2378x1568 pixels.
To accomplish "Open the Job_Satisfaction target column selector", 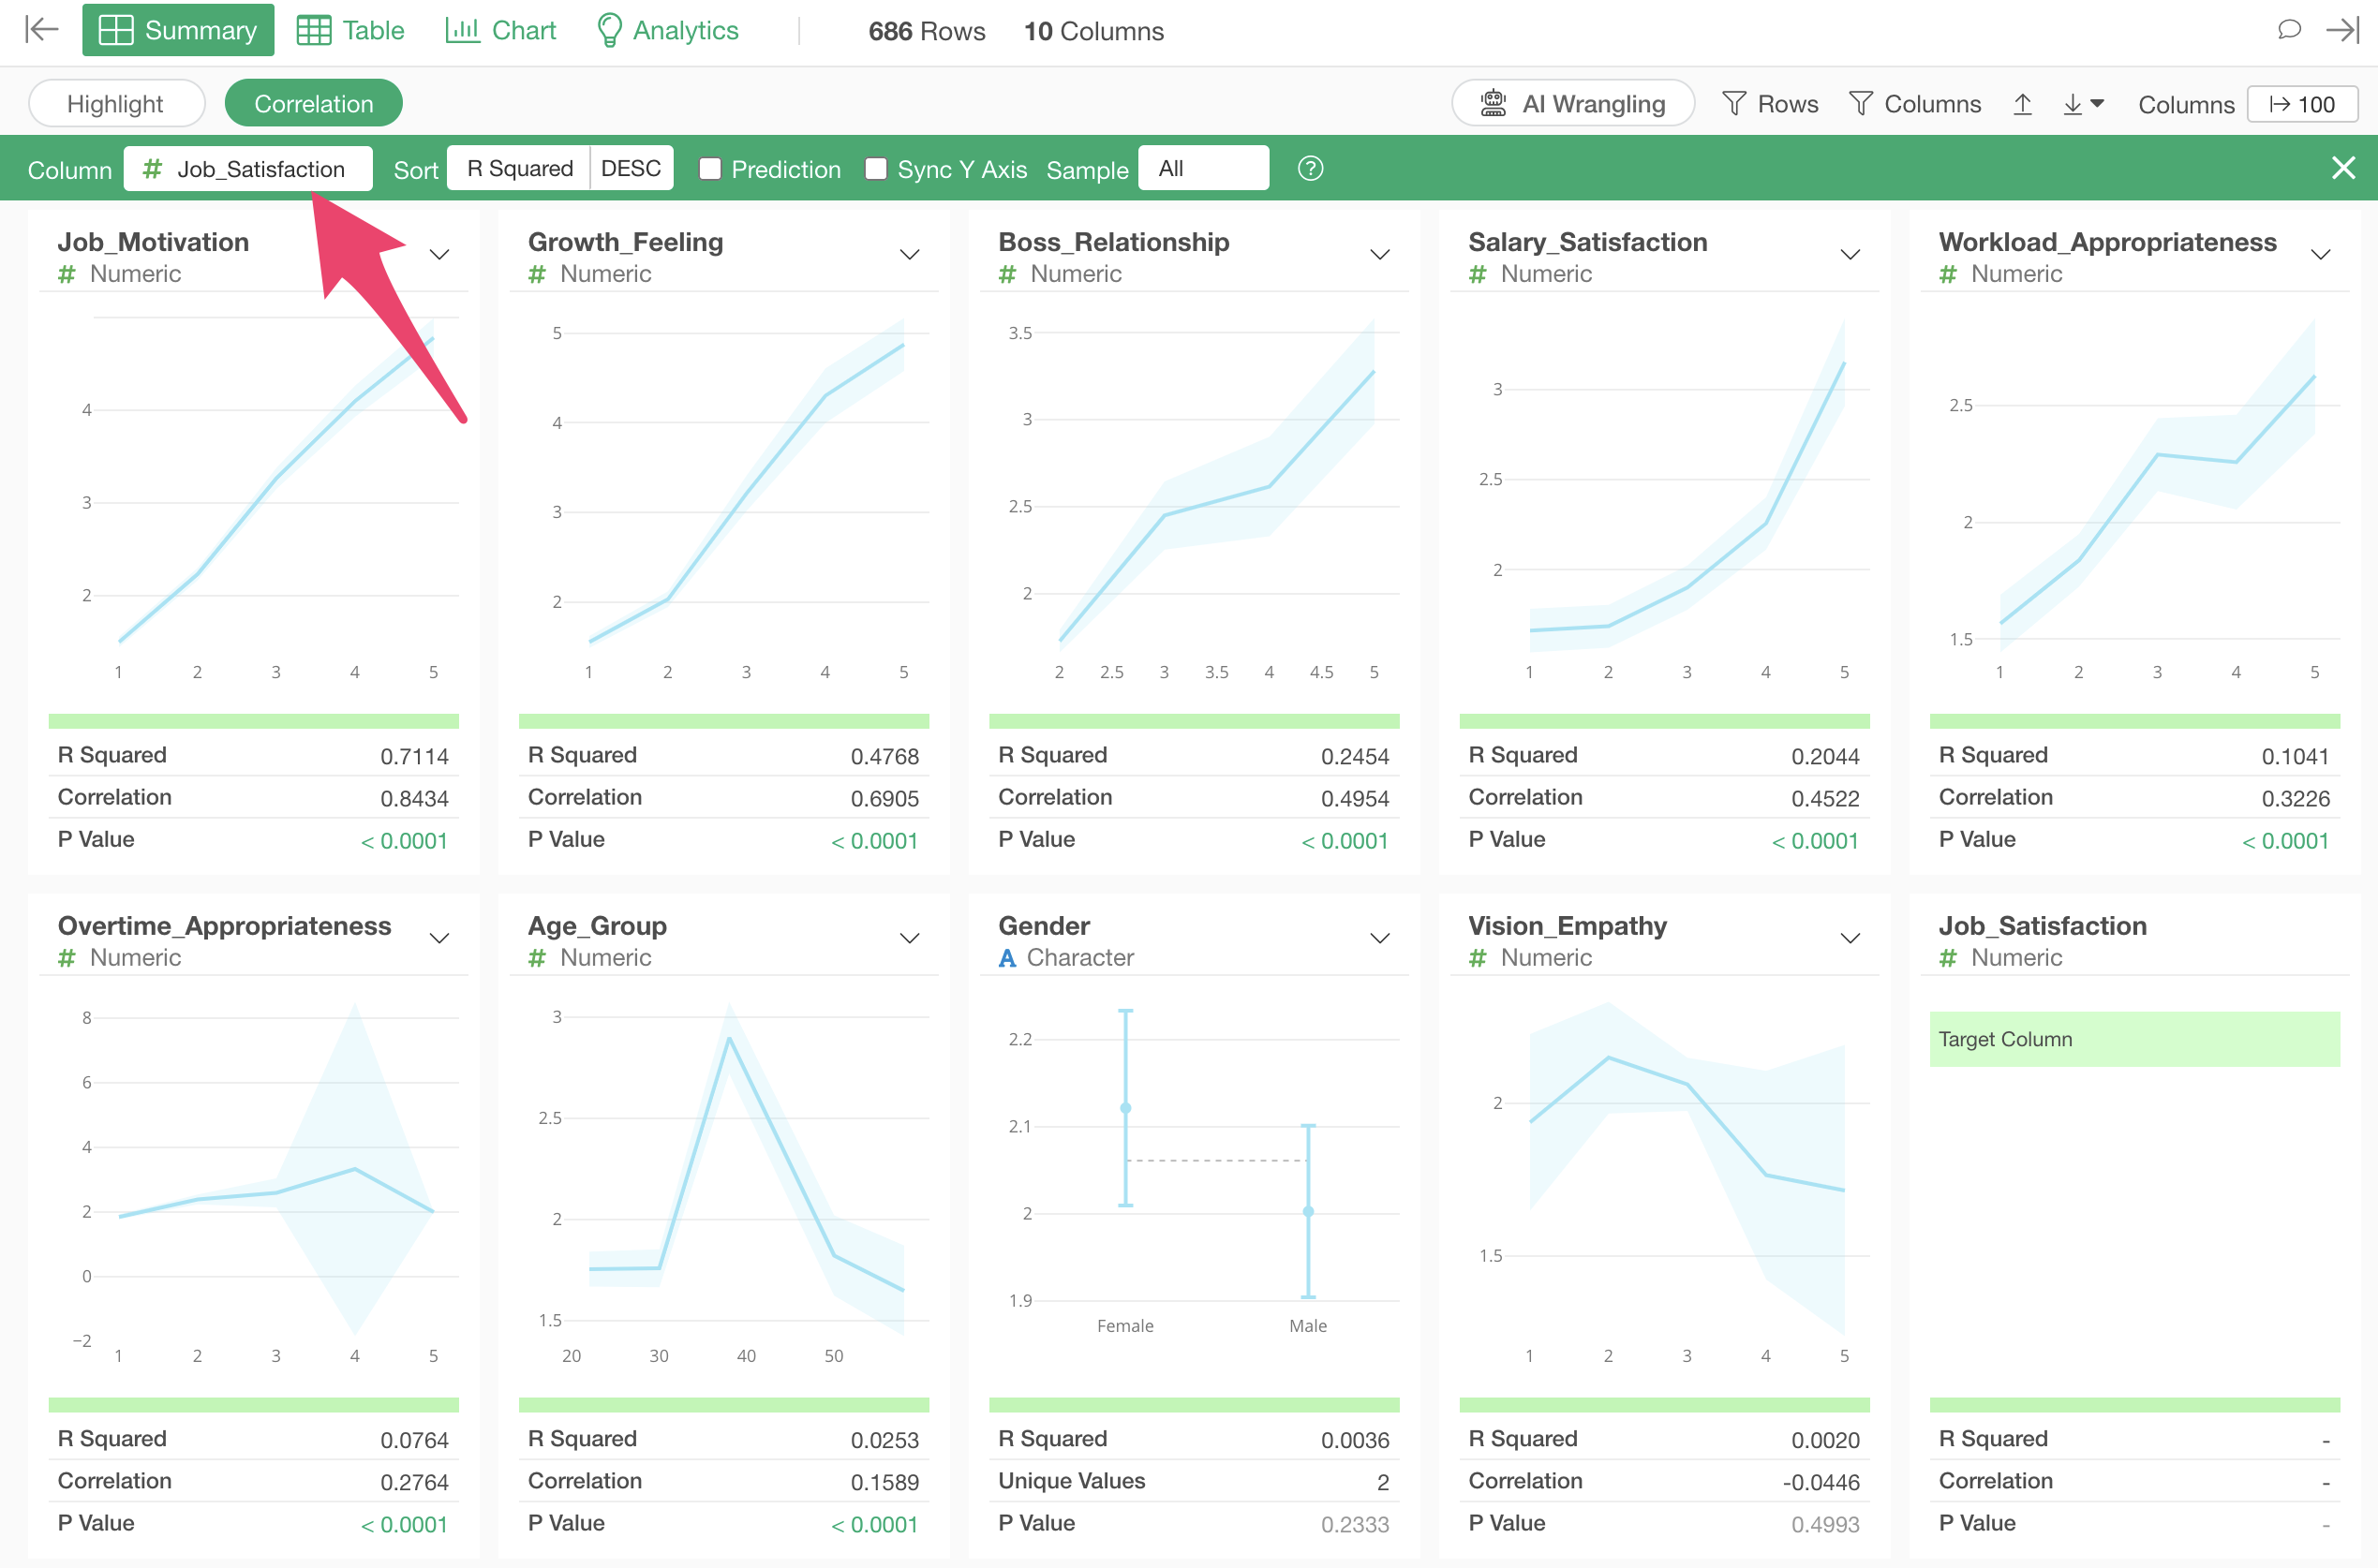I will point(248,168).
